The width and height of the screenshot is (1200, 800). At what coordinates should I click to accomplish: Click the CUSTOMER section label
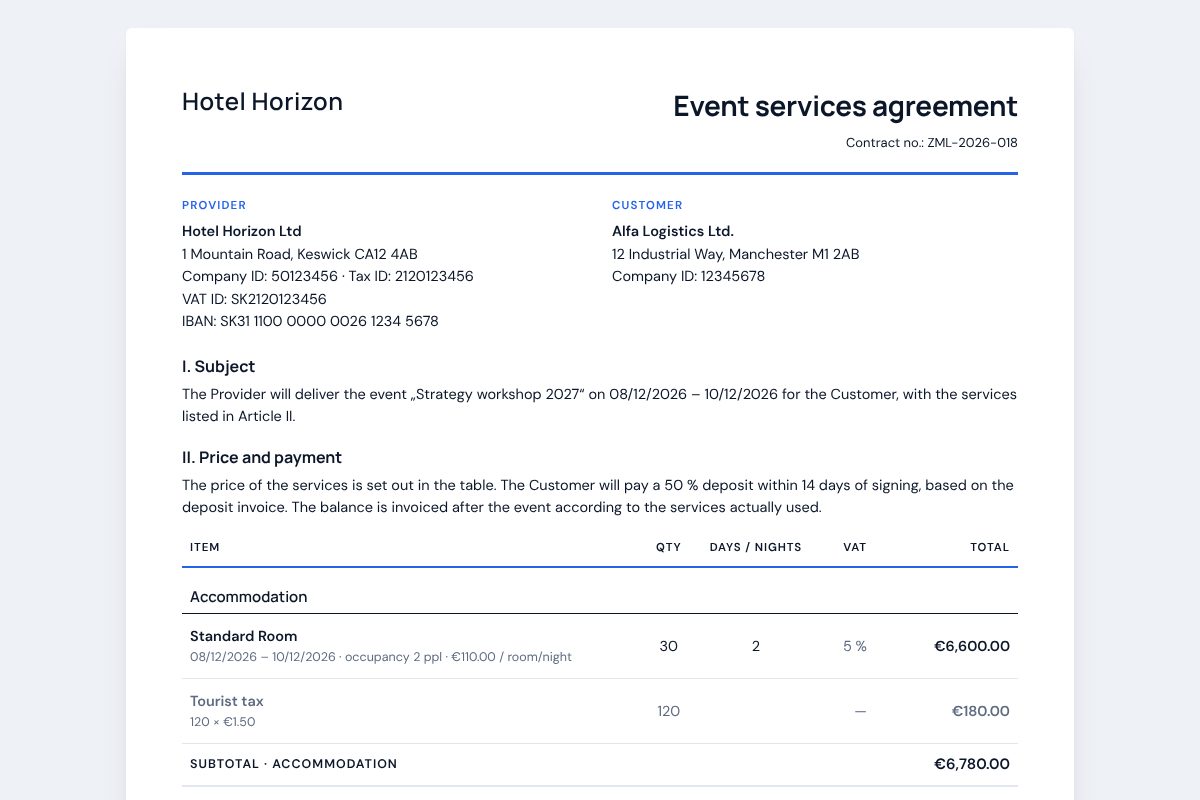click(x=647, y=205)
